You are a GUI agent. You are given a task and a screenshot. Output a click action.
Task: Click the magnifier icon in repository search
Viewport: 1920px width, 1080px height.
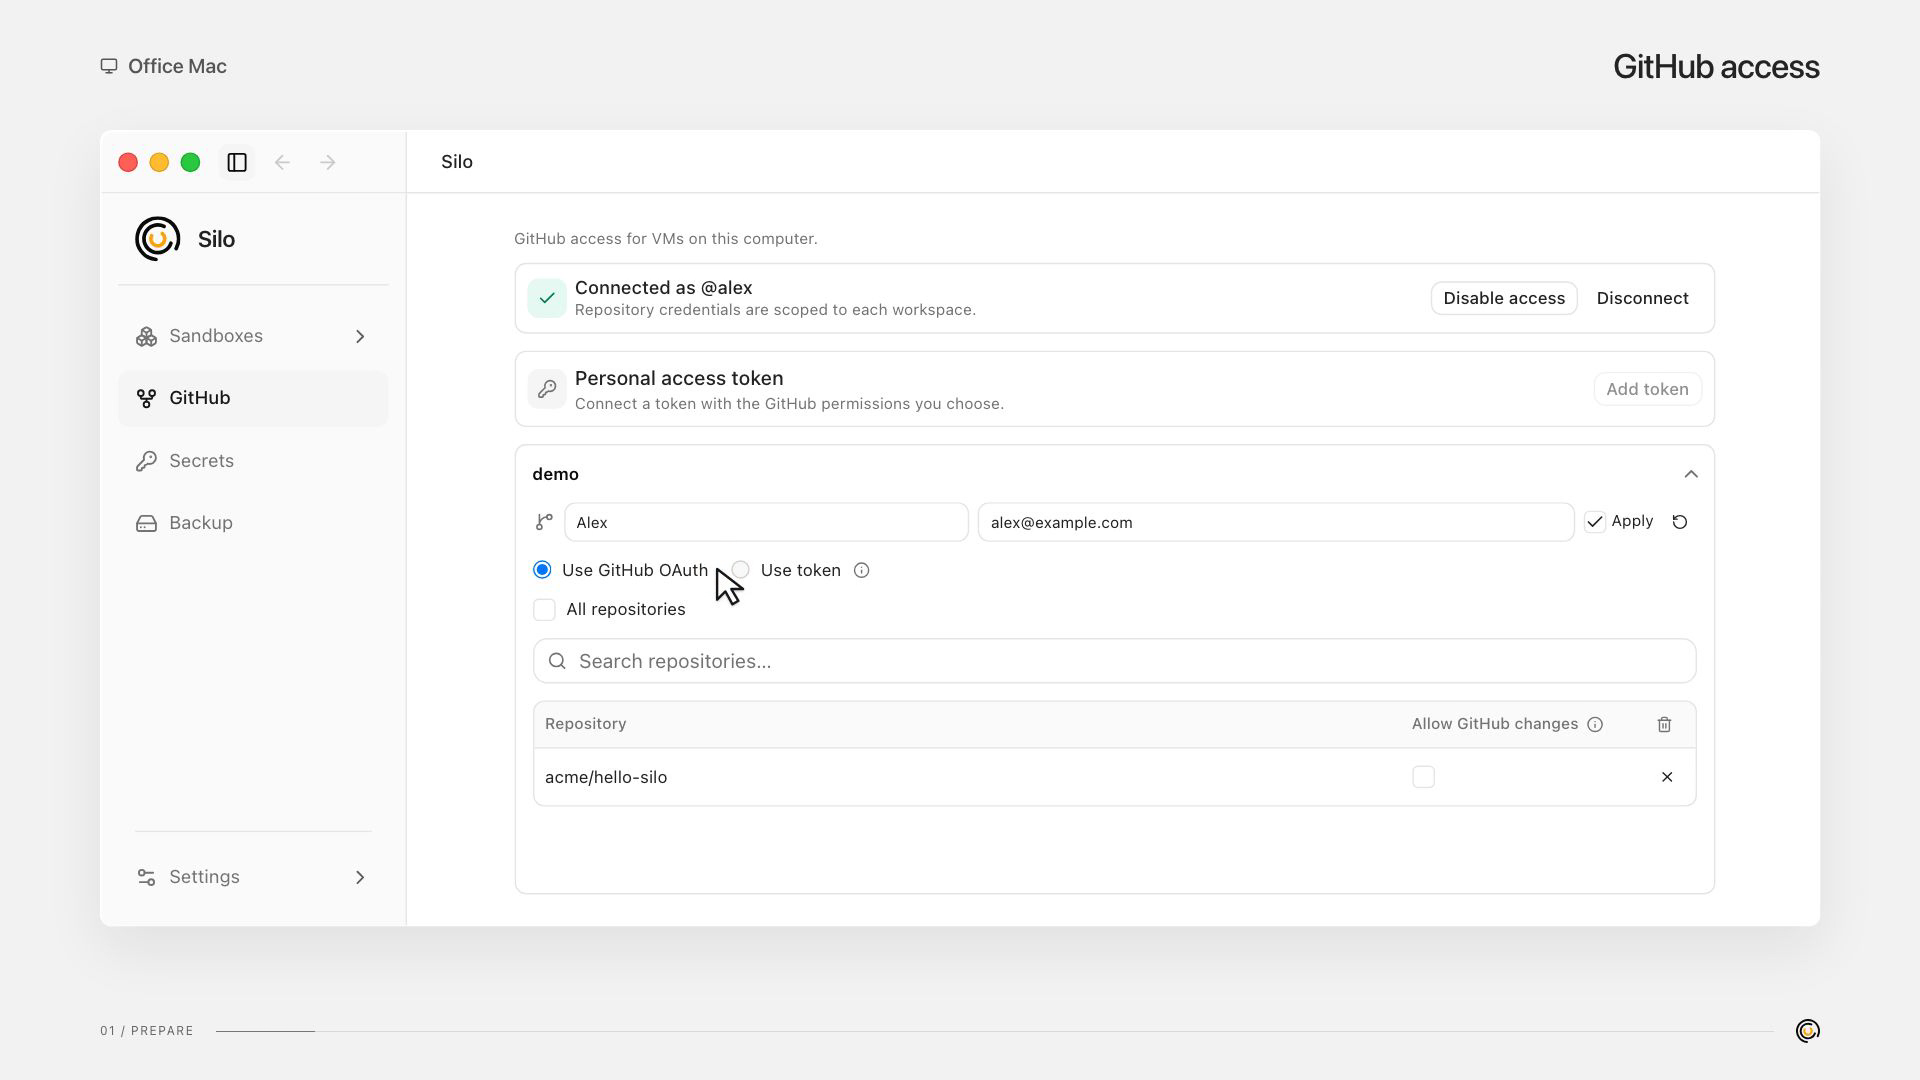[557, 661]
